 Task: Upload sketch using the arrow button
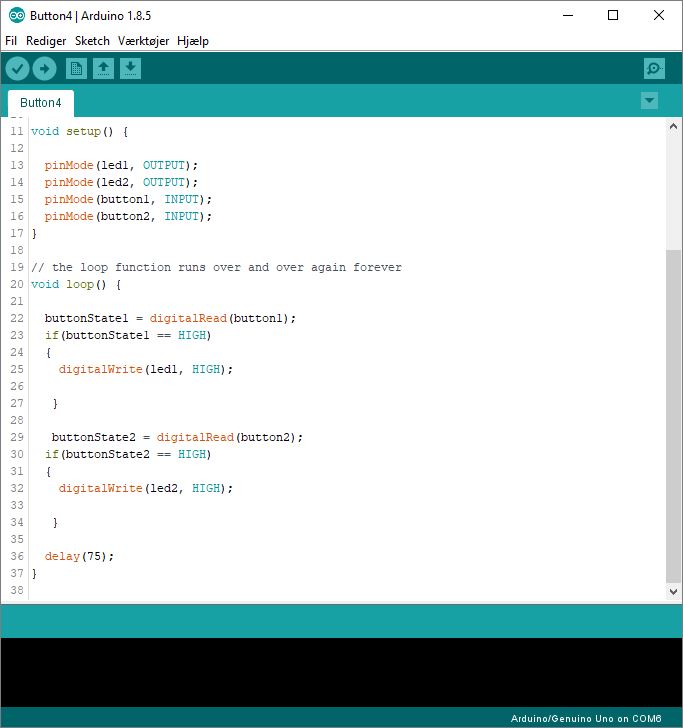pyautogui.click(x=45, y=69)
